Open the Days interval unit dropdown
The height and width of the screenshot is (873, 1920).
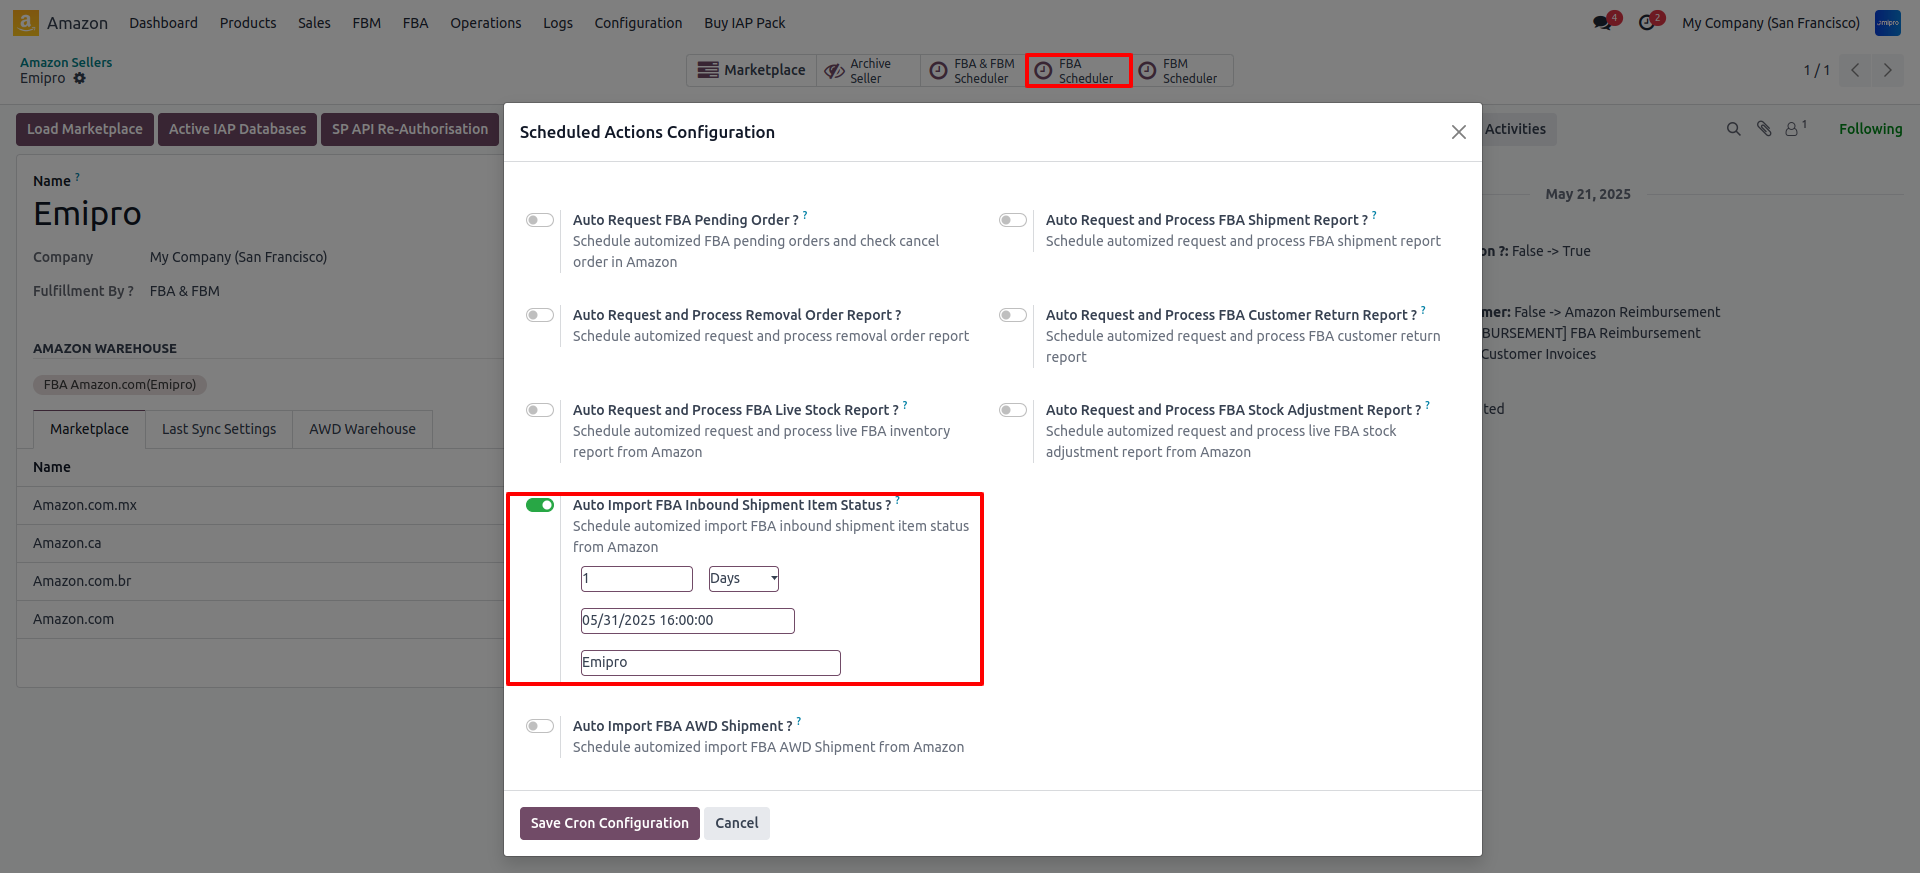tap(743, 579)
